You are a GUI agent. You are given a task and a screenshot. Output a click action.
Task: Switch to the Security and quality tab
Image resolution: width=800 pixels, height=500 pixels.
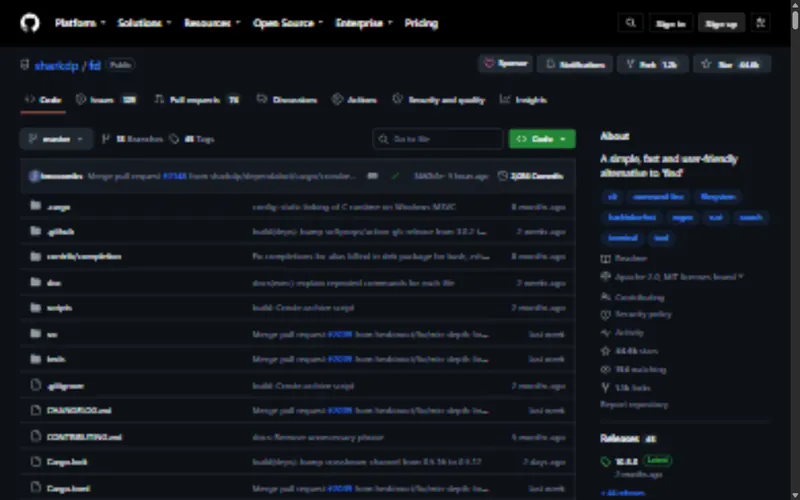pos(439,100)
